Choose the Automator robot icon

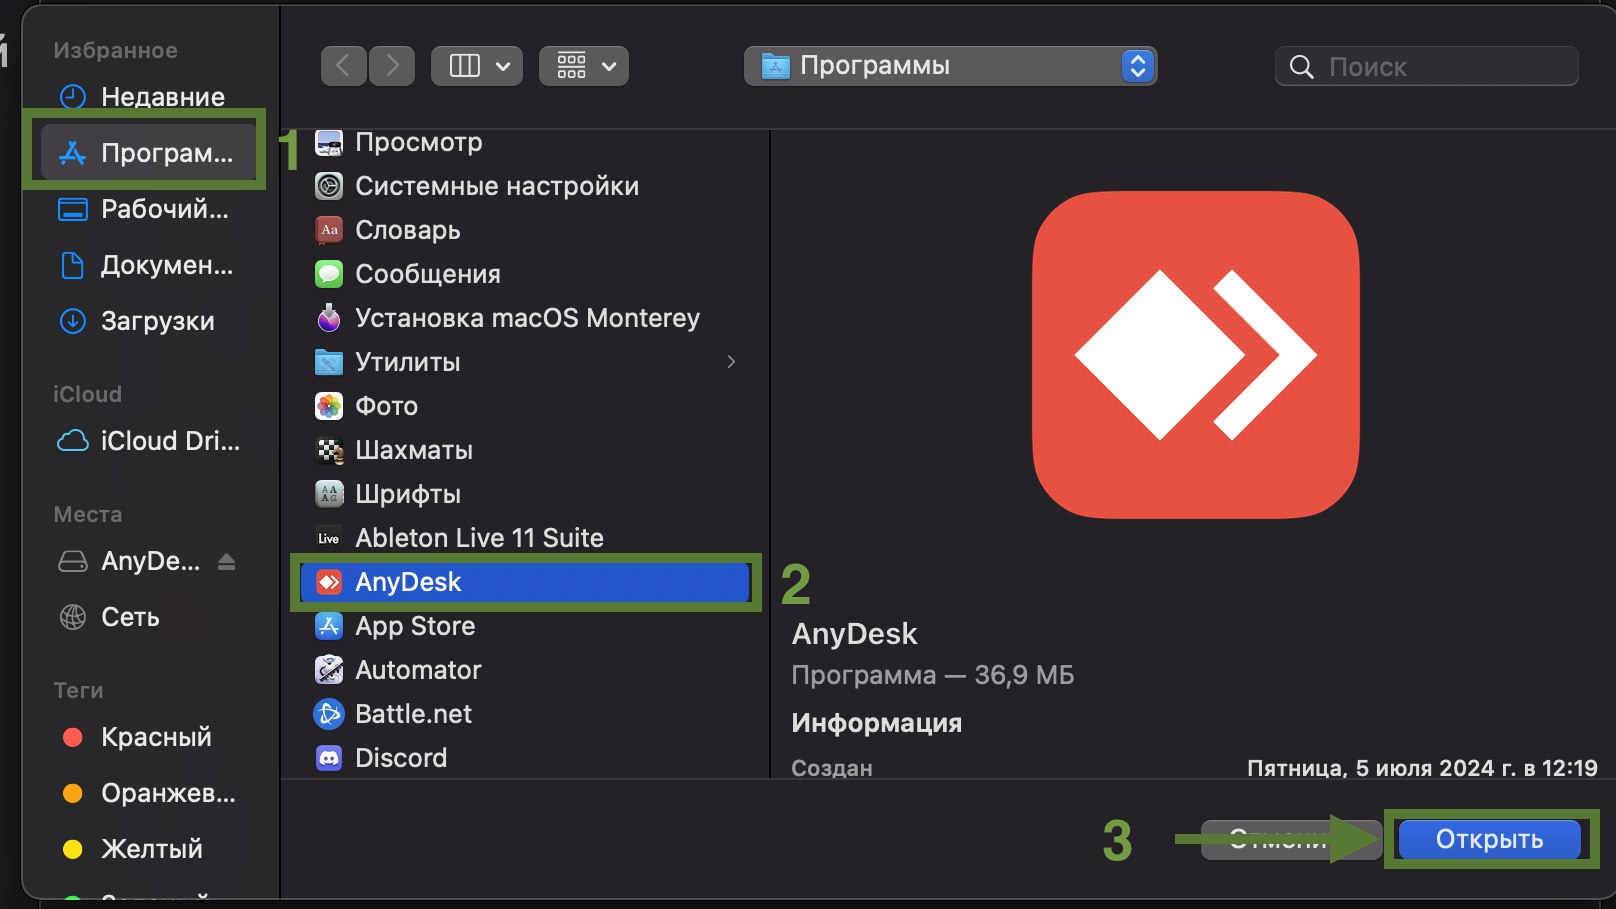(329, 670)
